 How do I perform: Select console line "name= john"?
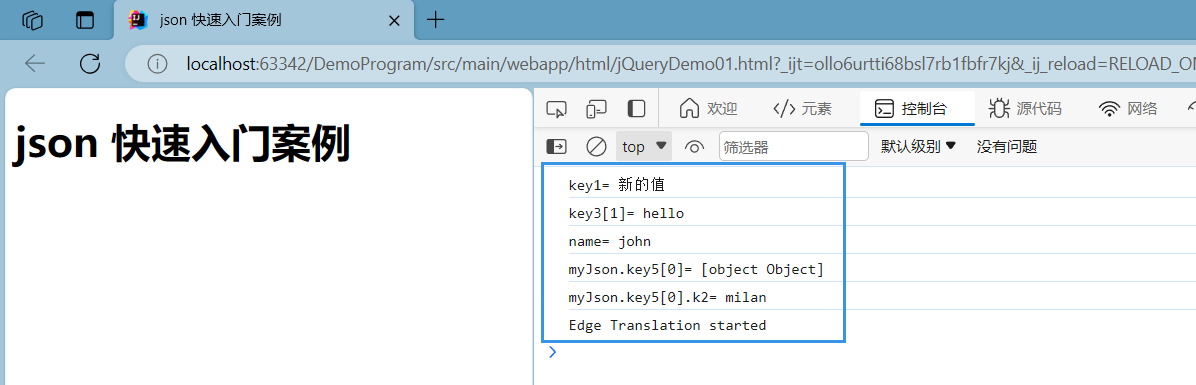point(609,242)
